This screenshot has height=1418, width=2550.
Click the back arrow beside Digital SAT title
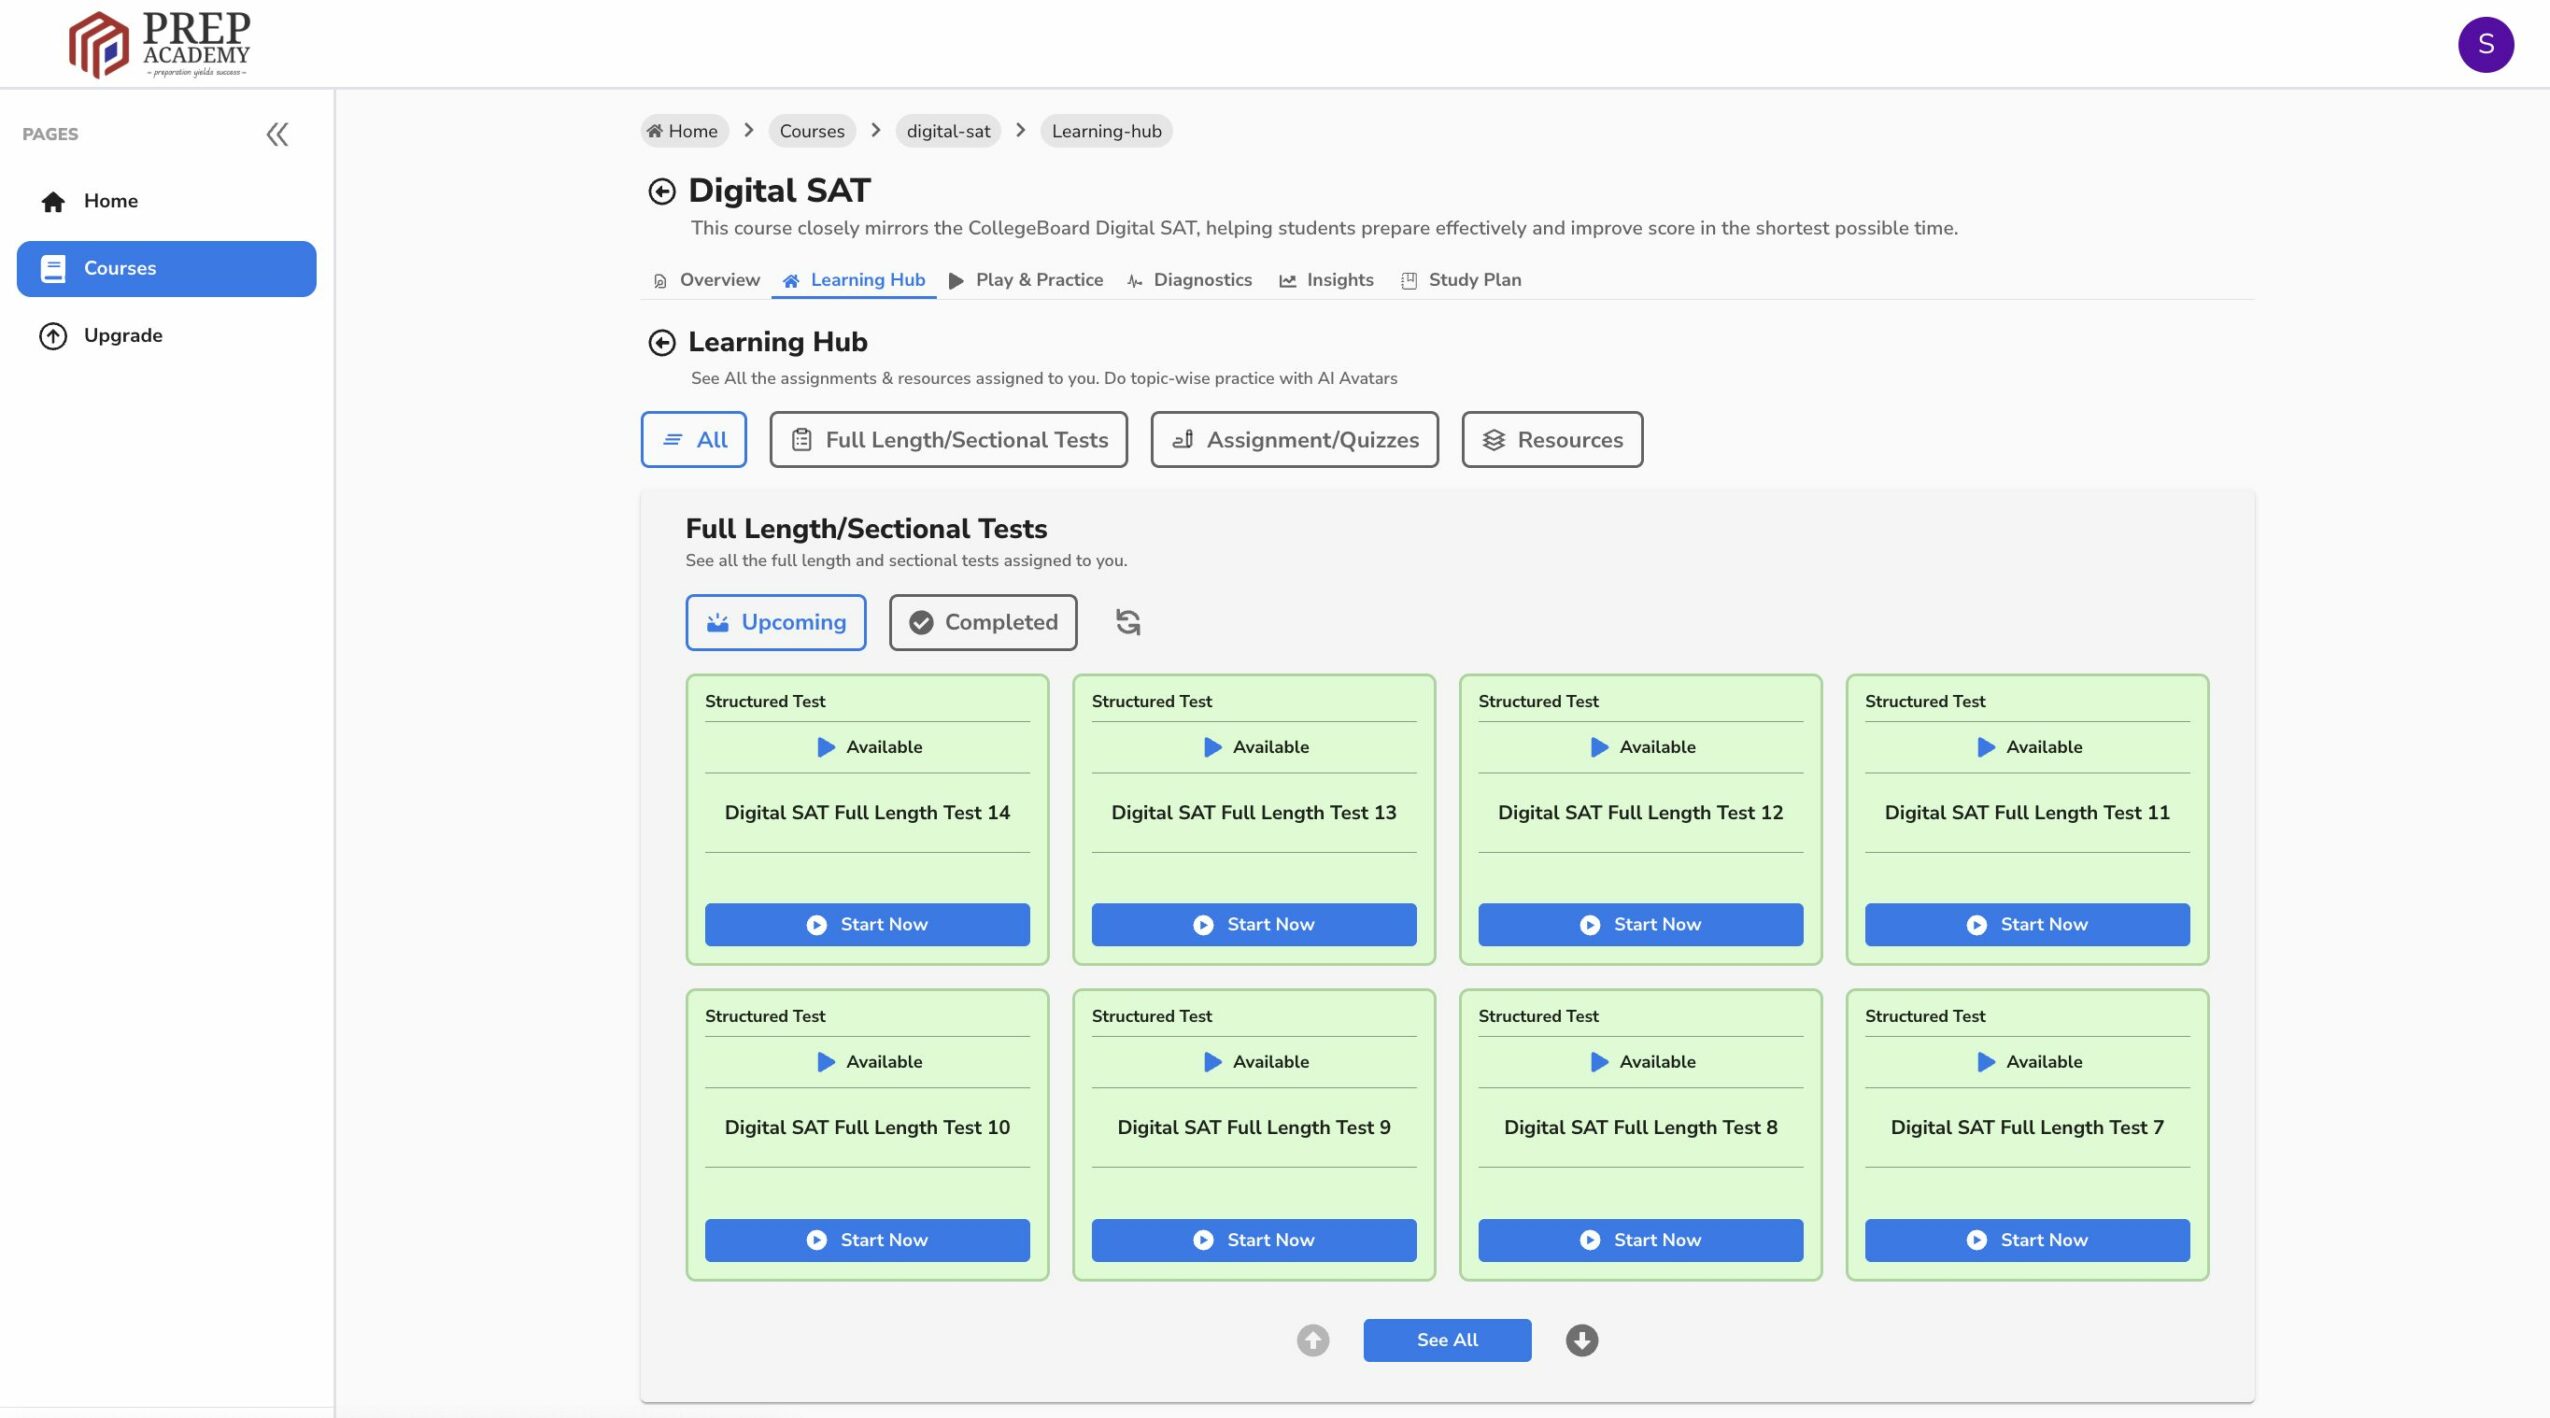tap(661, 191)
